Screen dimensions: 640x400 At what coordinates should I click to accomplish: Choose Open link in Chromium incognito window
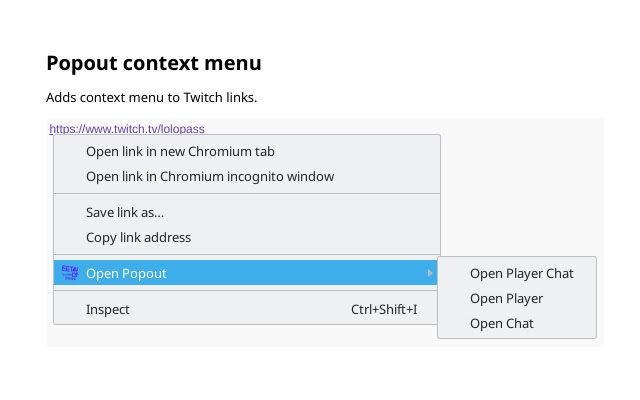(x=210, y=177)
